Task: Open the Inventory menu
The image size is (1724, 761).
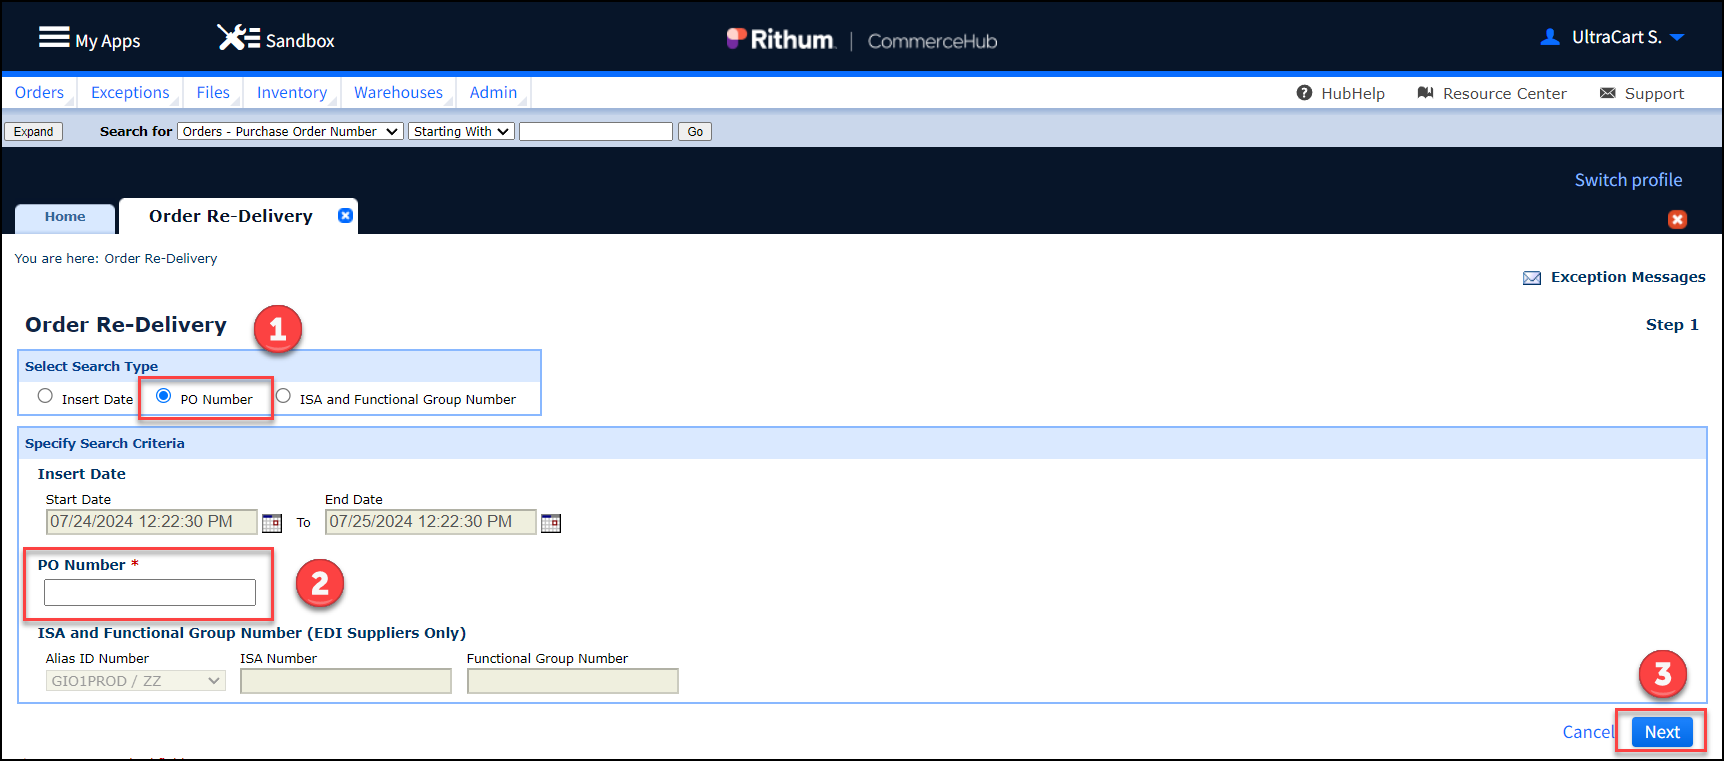Action: pos(292,92)
